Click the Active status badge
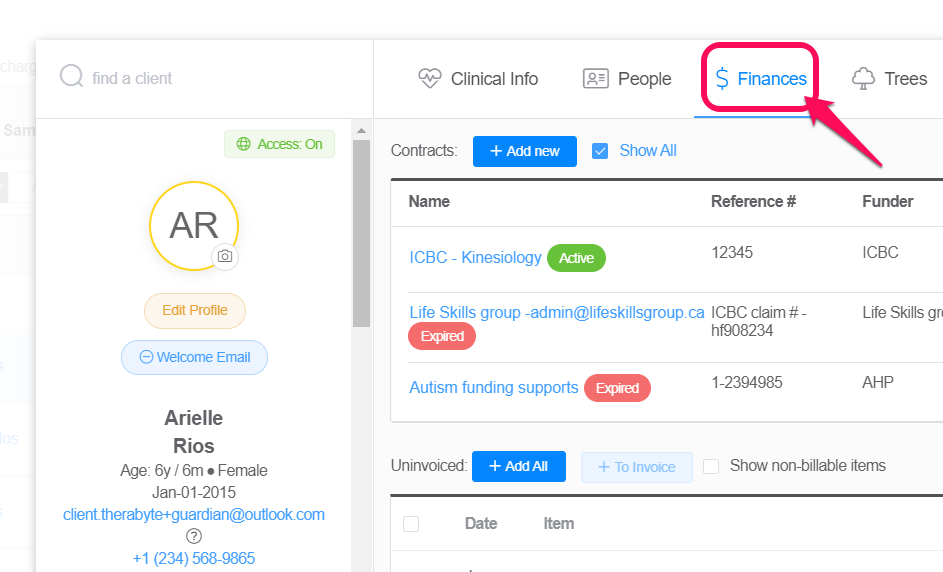 tap(576, 258)
